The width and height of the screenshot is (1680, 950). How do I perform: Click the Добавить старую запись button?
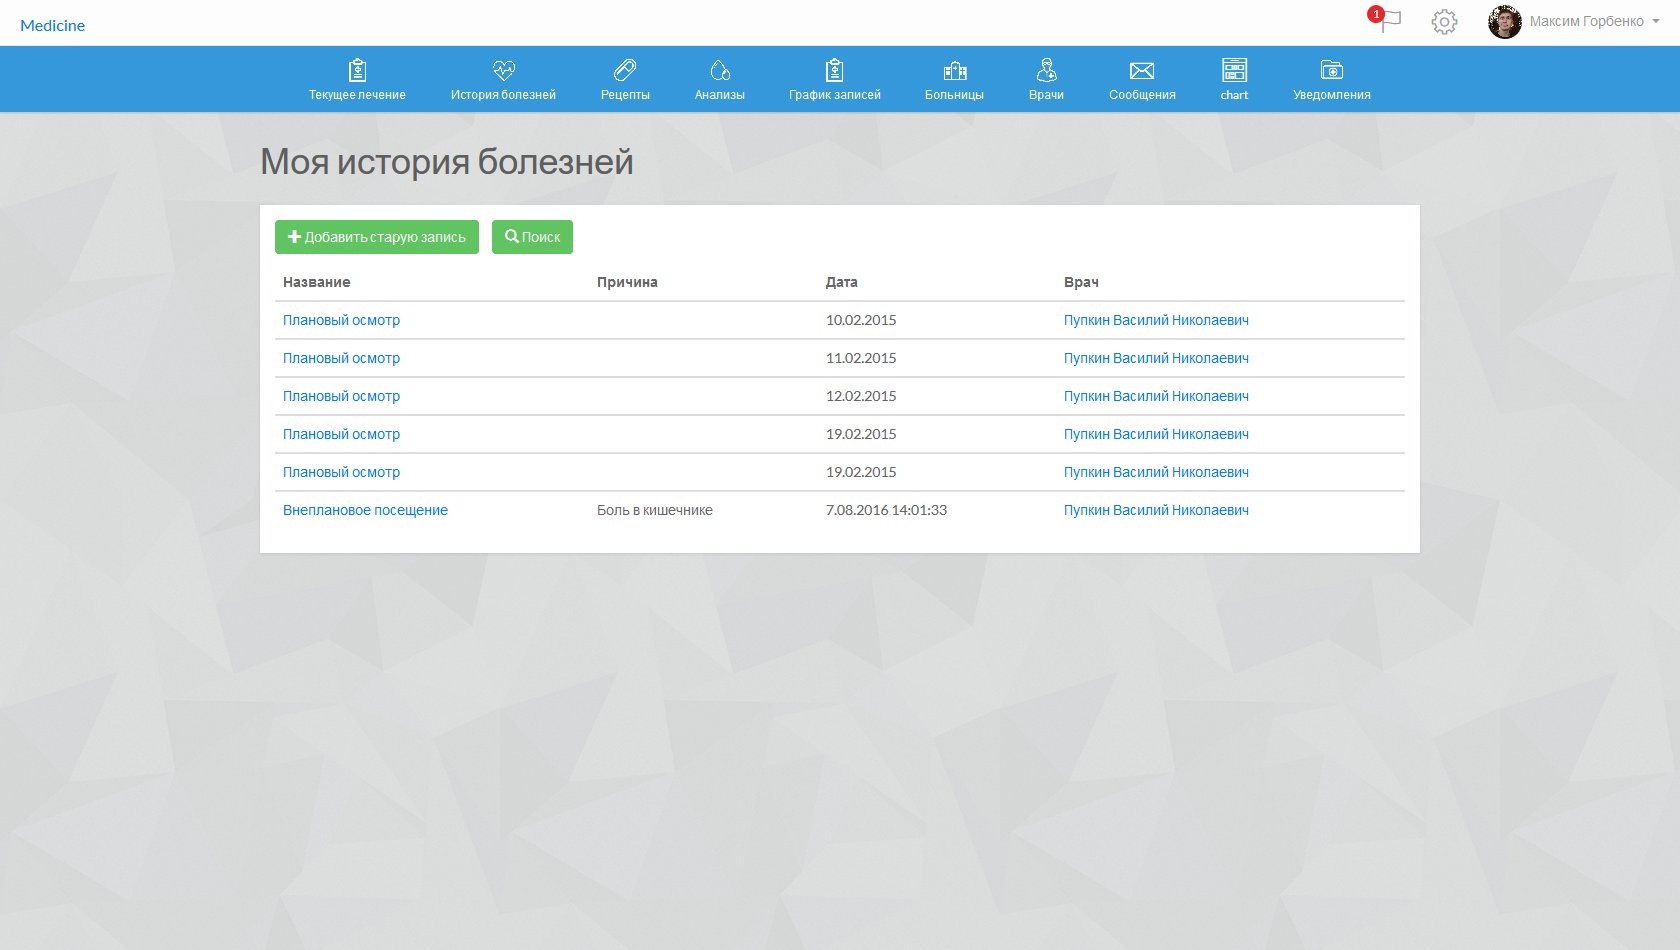[x=377, y=237]
